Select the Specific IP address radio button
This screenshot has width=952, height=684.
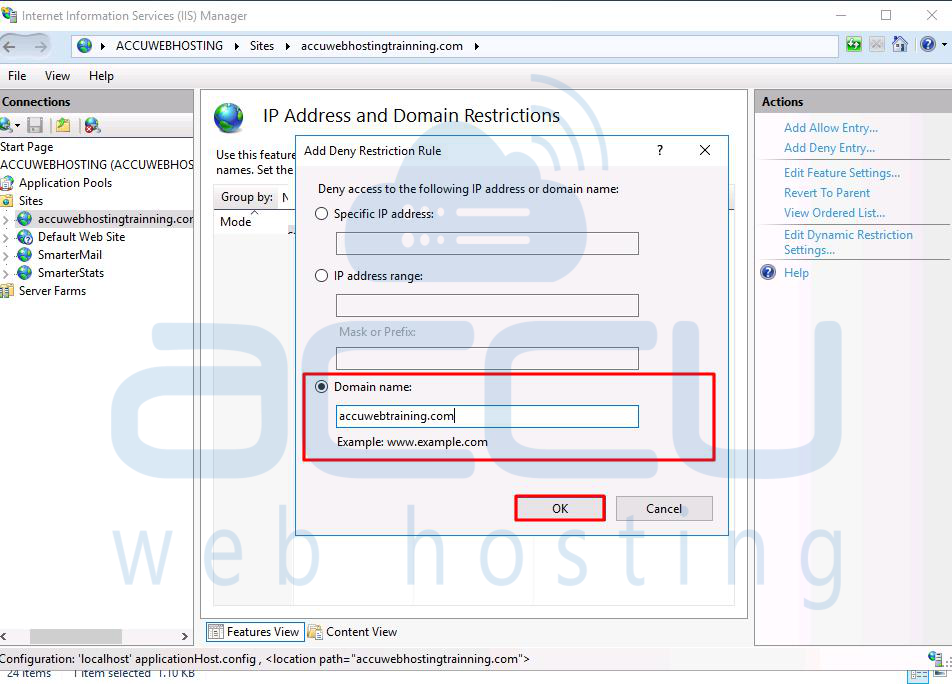point(321,214)
